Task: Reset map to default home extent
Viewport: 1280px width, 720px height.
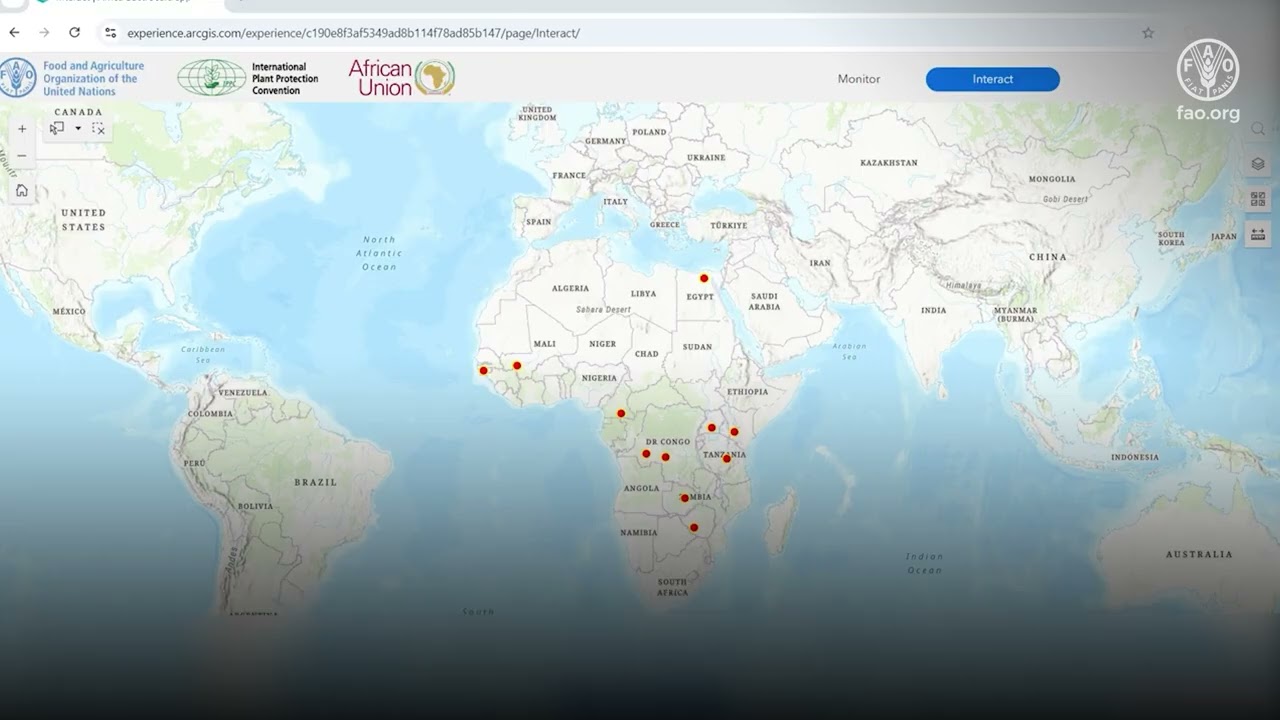Action: [x=22, y=191]
